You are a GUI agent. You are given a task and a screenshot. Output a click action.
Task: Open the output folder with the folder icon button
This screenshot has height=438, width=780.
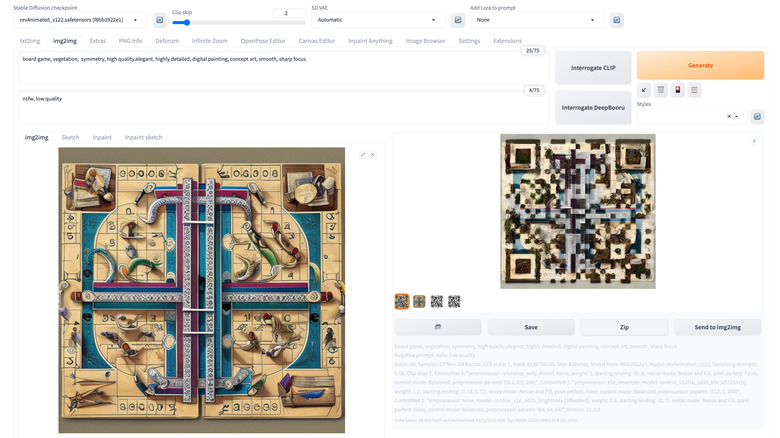pyautogui.click(x=438, y=327)
